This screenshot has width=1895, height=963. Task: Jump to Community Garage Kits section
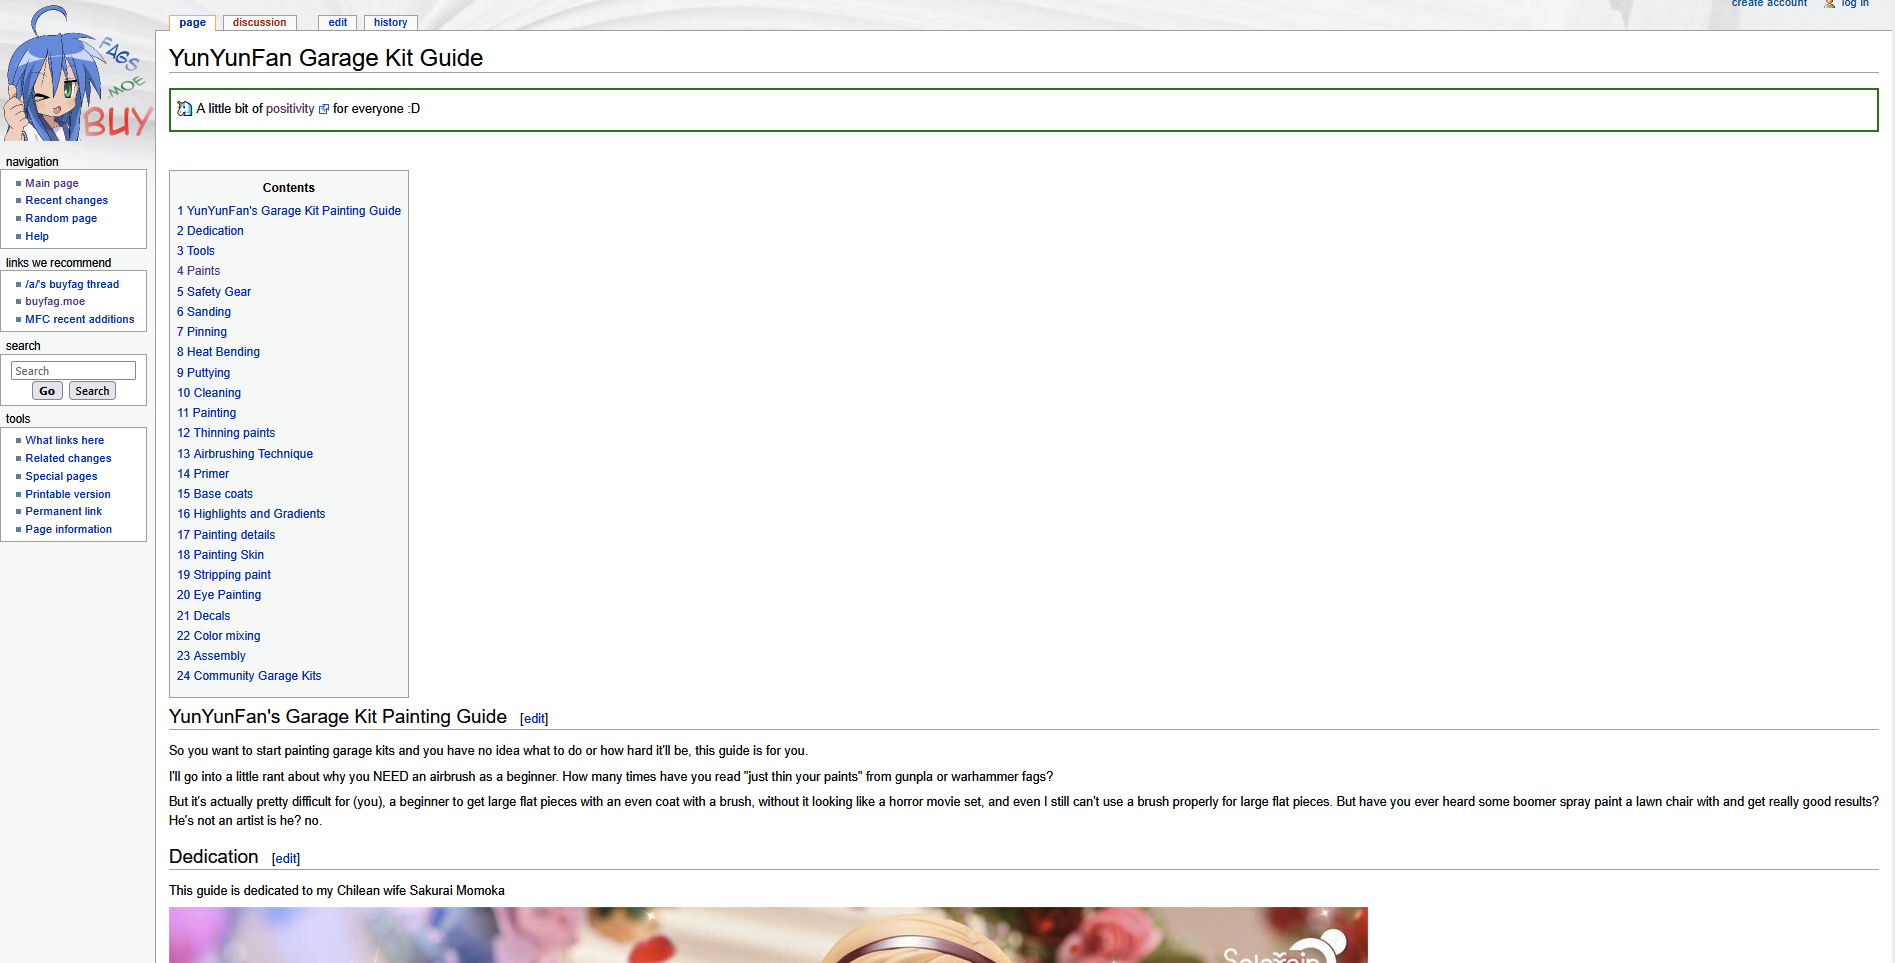[249, 676]
